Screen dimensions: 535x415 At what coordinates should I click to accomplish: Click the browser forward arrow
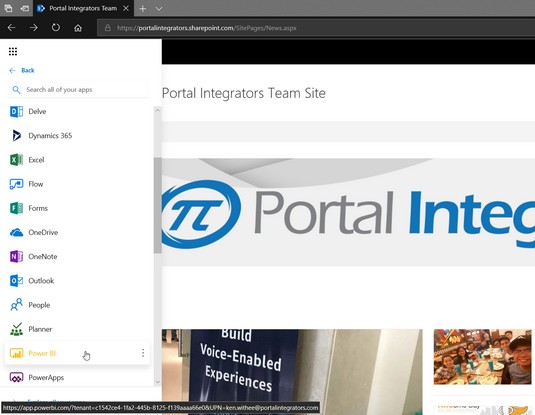coord(33,28)
